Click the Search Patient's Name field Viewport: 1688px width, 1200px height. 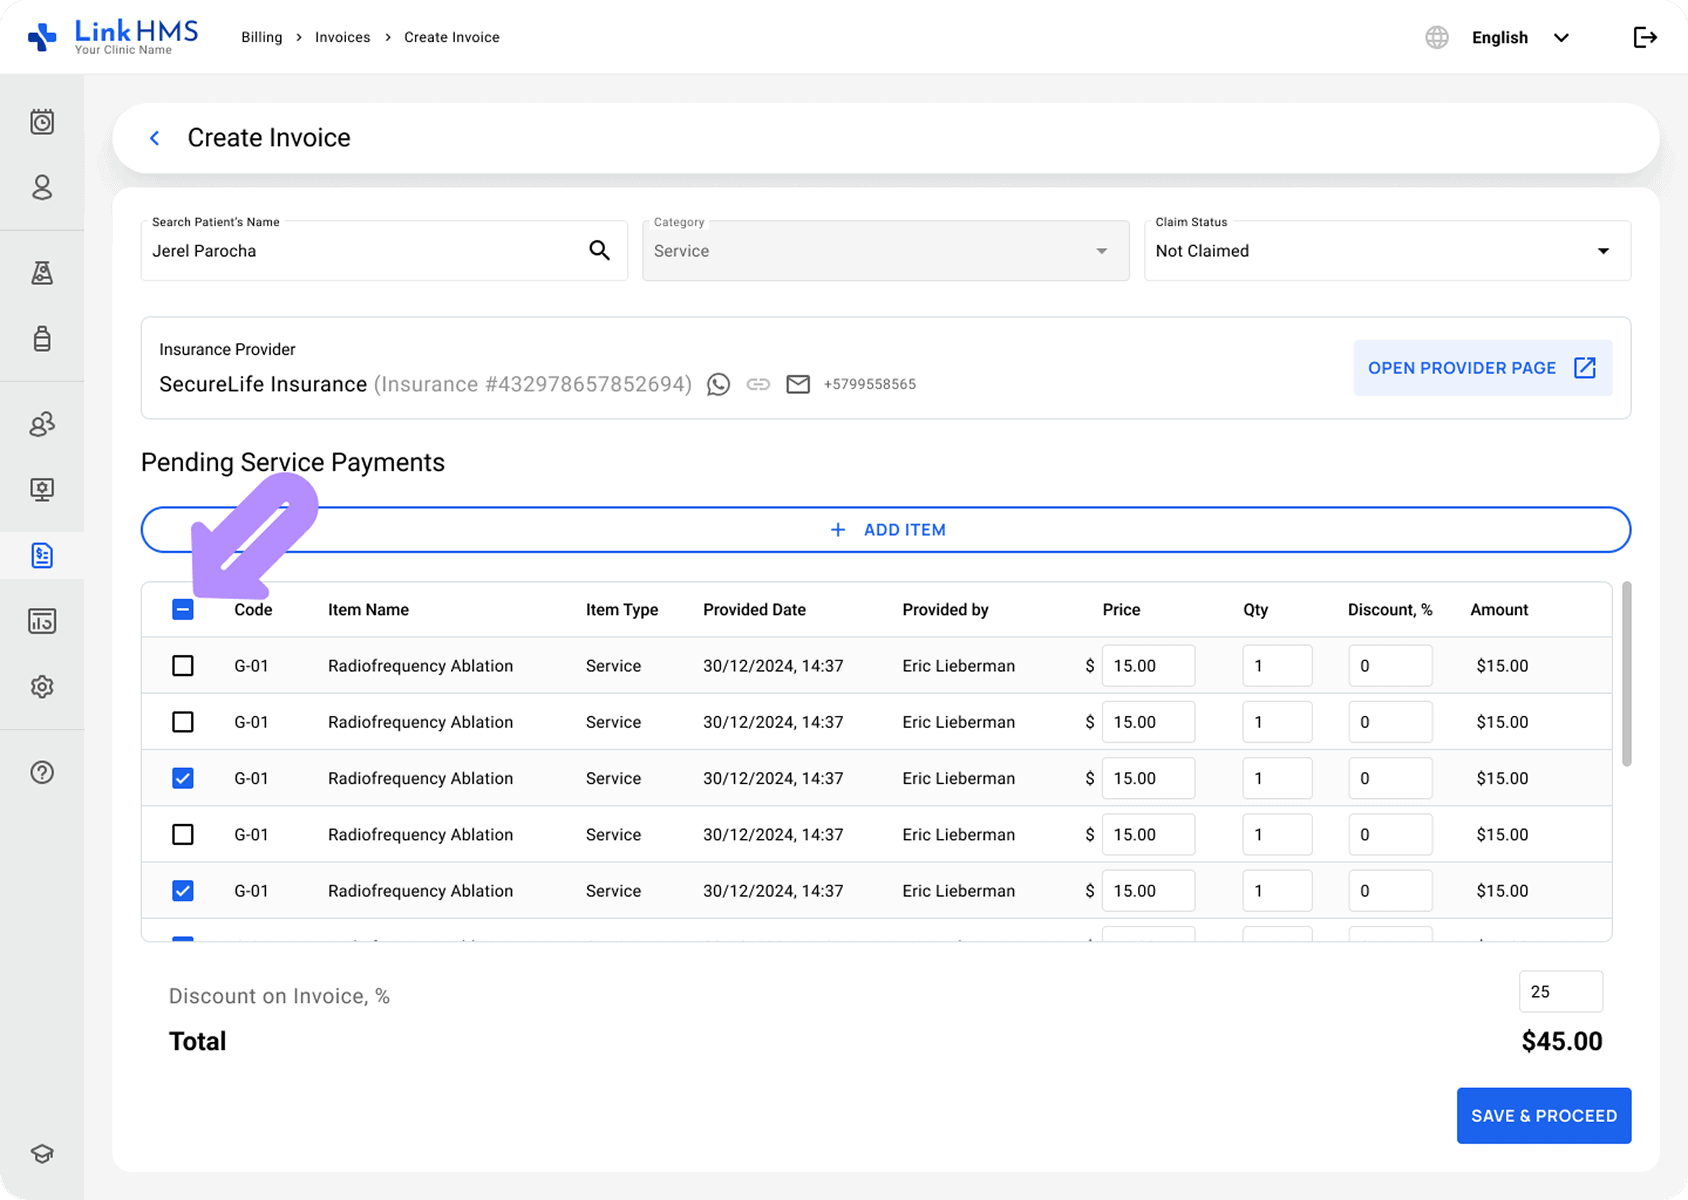click(x=384, y=250)
